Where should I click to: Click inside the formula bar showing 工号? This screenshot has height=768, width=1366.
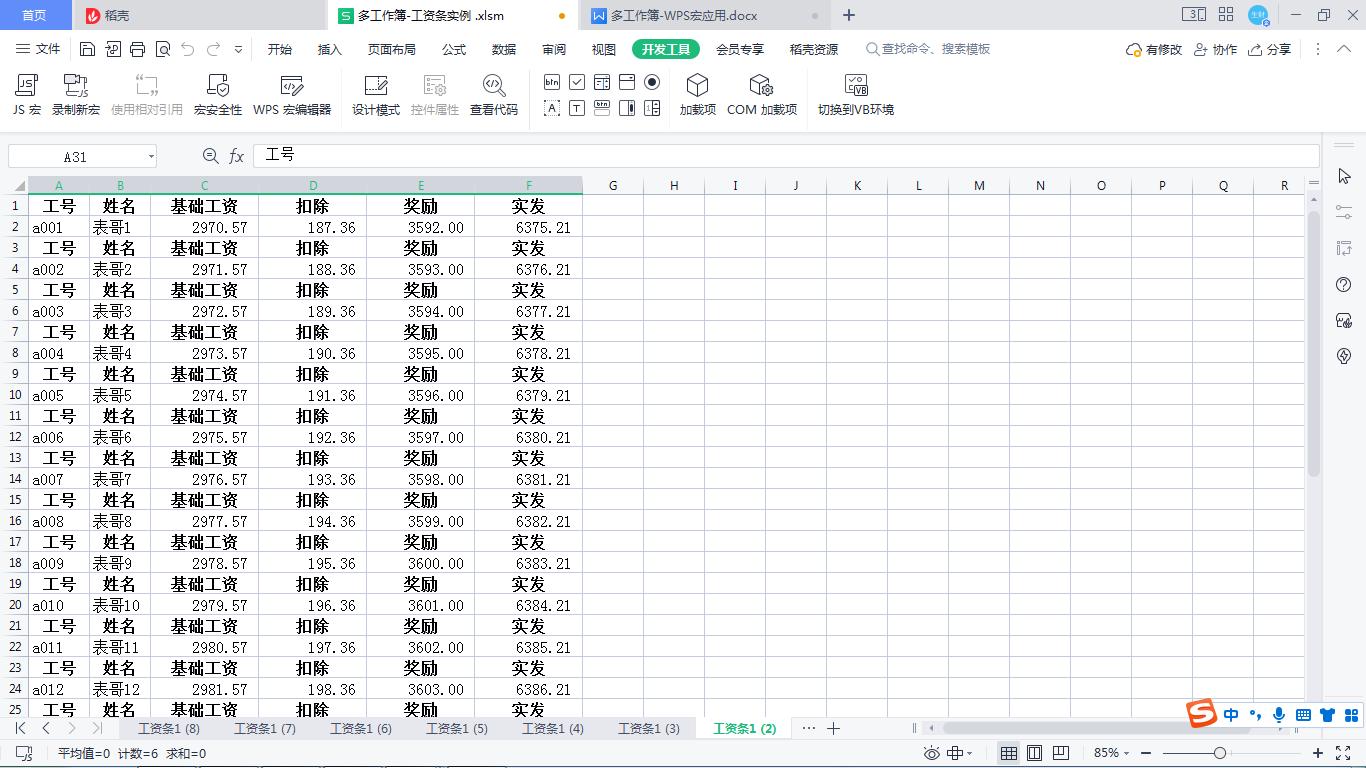[400, 156]
